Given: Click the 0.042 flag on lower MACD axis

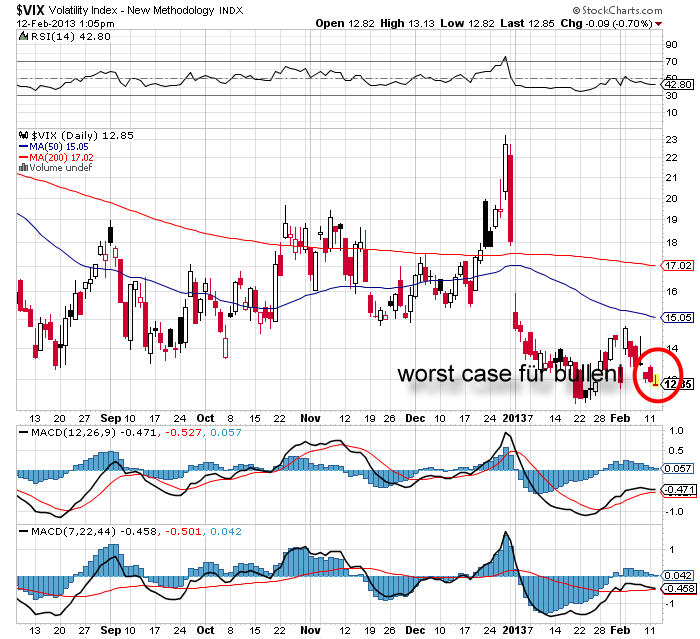Looking at the screenshot, I should pos(678,576).
